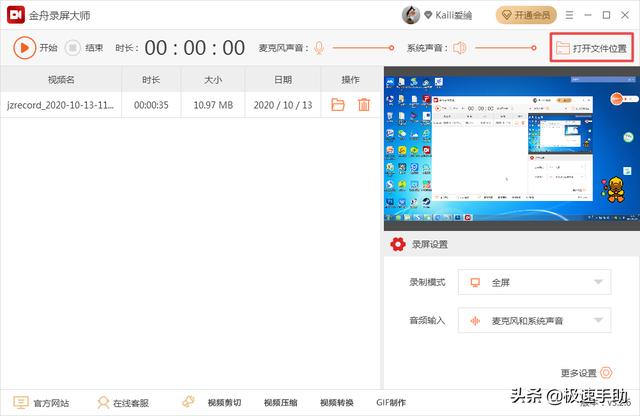The width and height of the screenshot is (640, 416).
Task: Click the person icon beside 在线客服
Action: click(x=103, y=403)
